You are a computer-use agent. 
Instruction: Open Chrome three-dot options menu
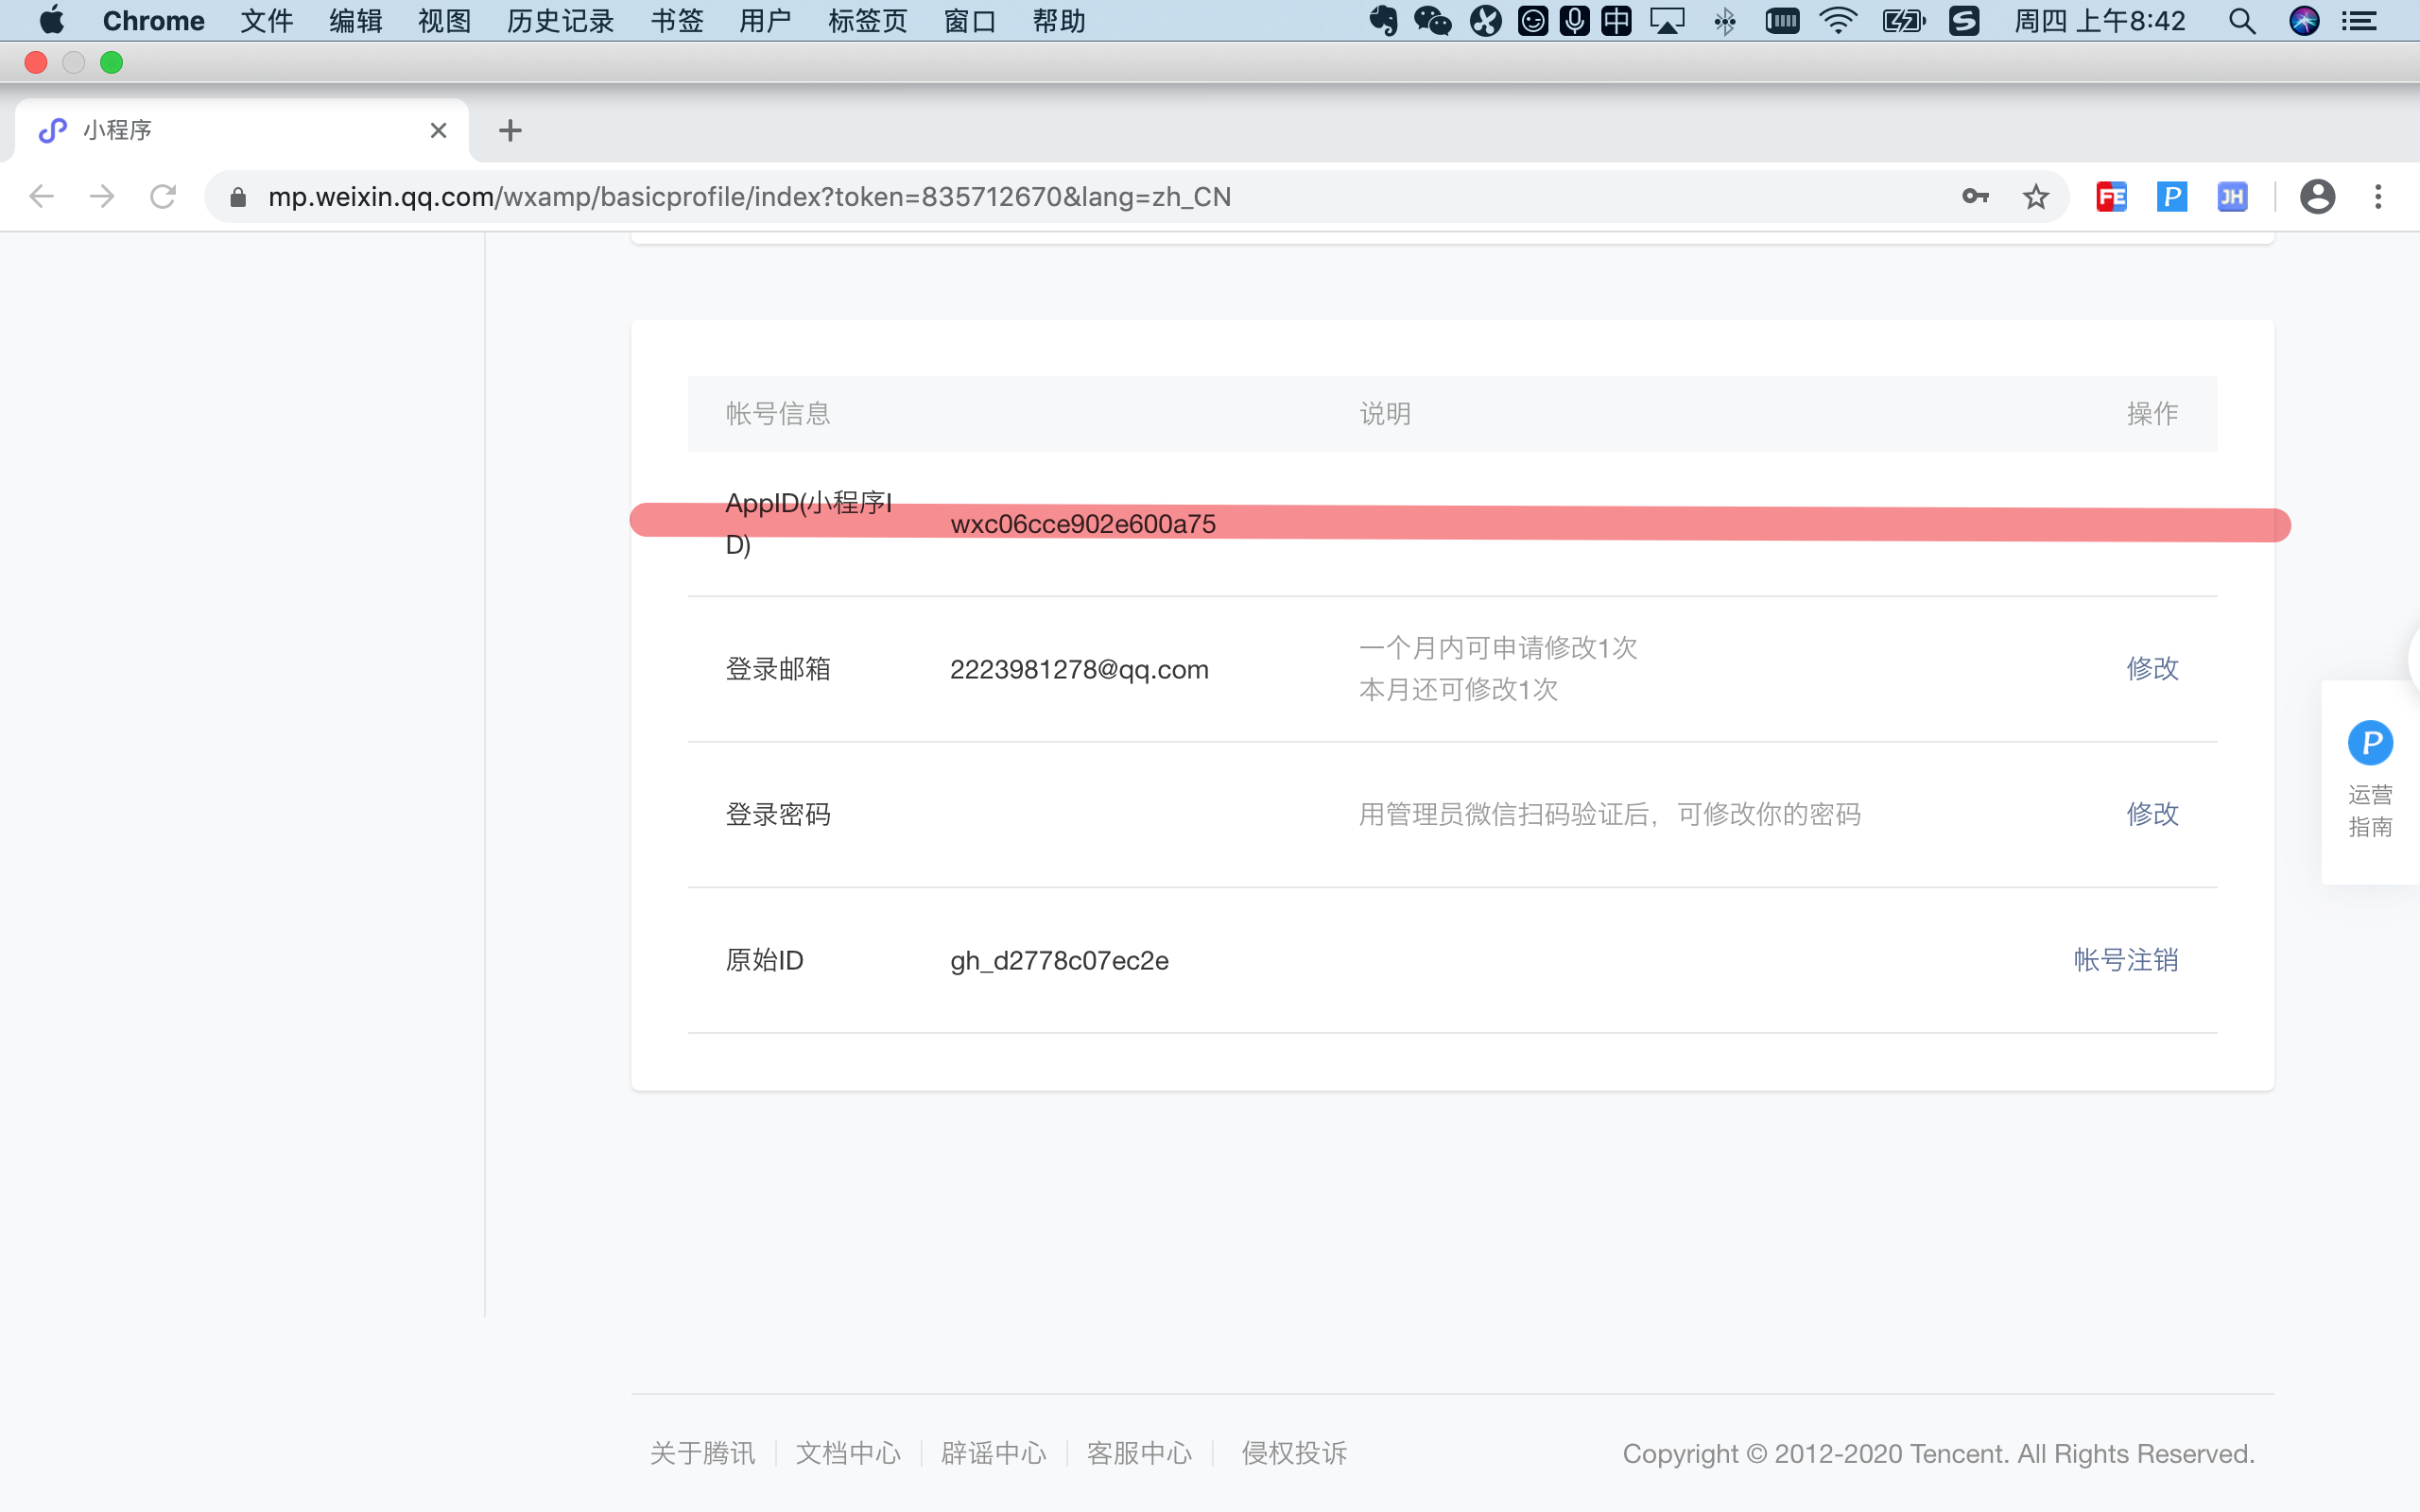(x=2378, y=197)
